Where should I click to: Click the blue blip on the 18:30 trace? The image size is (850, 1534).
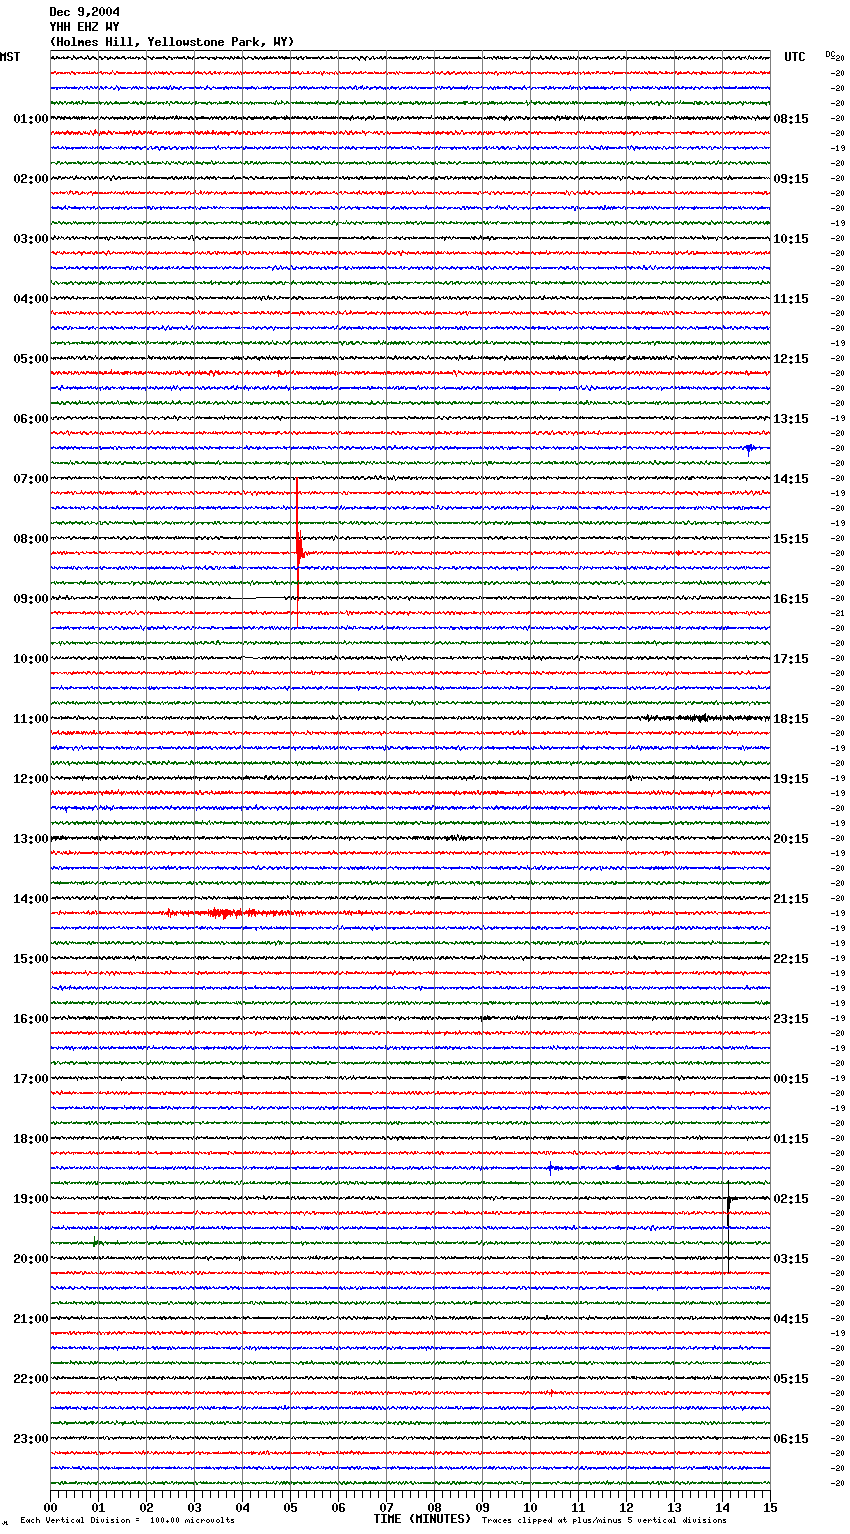[x=552, y=1167]
